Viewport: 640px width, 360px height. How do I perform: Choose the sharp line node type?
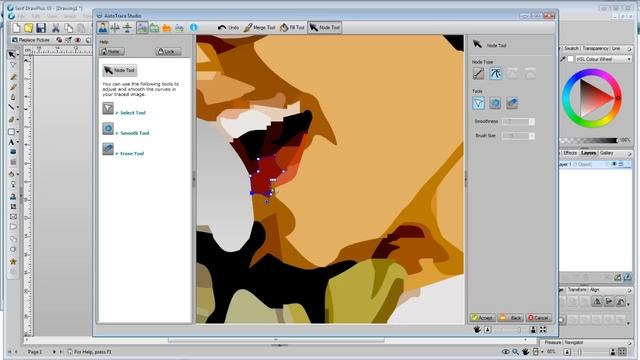[x=478, y=73]
